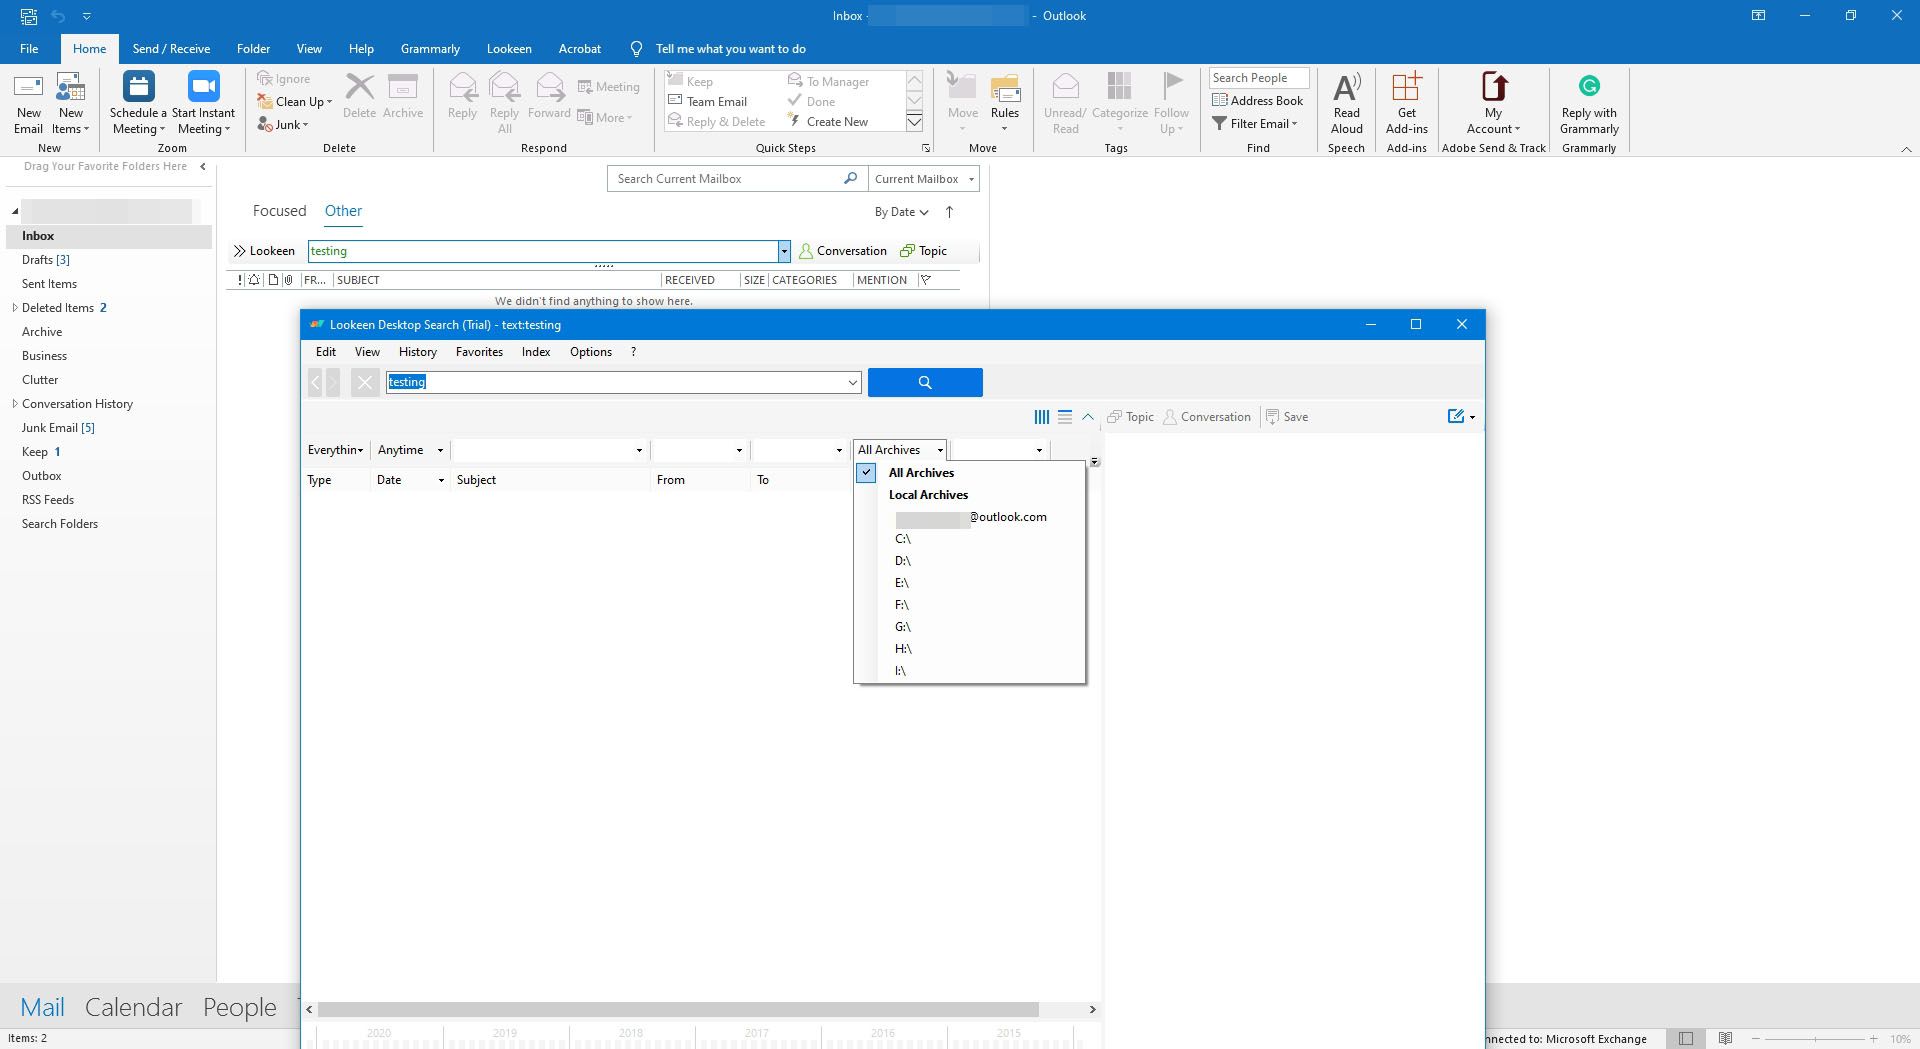This screenshot has height=1049, width=1920.
Task: Group Lookeen toolbar results by Topic
Action: tap(1130, 417)
